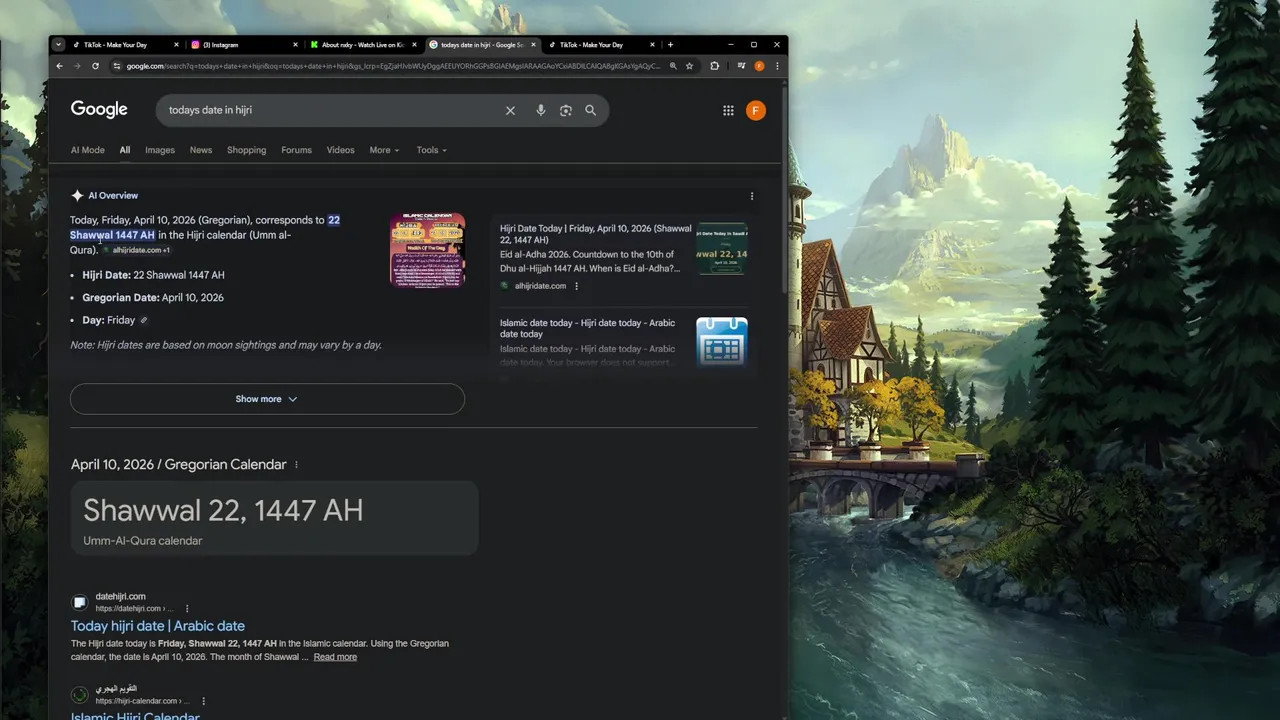Close the todays date in hijri tab
1280x720 pixels.
tap(534, 45)
